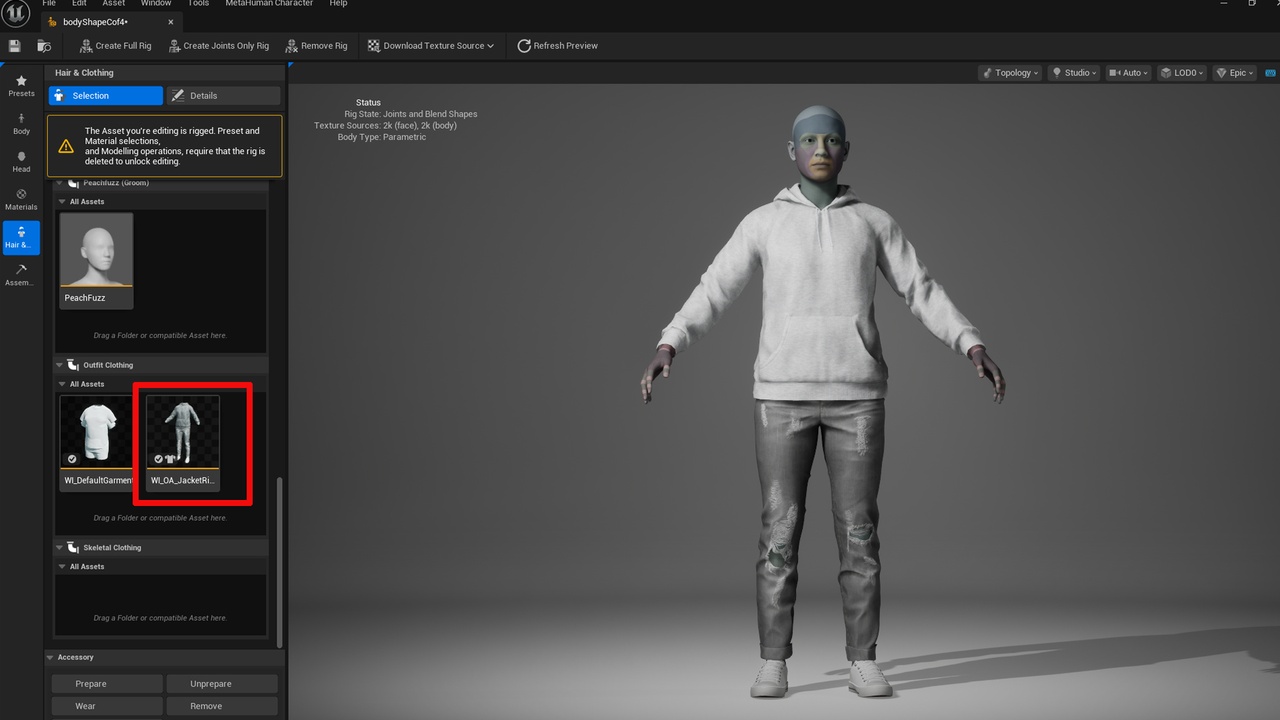Collapse All Assets under Peachfuzz
Image resolution: width=1280 pixels, height=720 pixels.
pos(62,202)
